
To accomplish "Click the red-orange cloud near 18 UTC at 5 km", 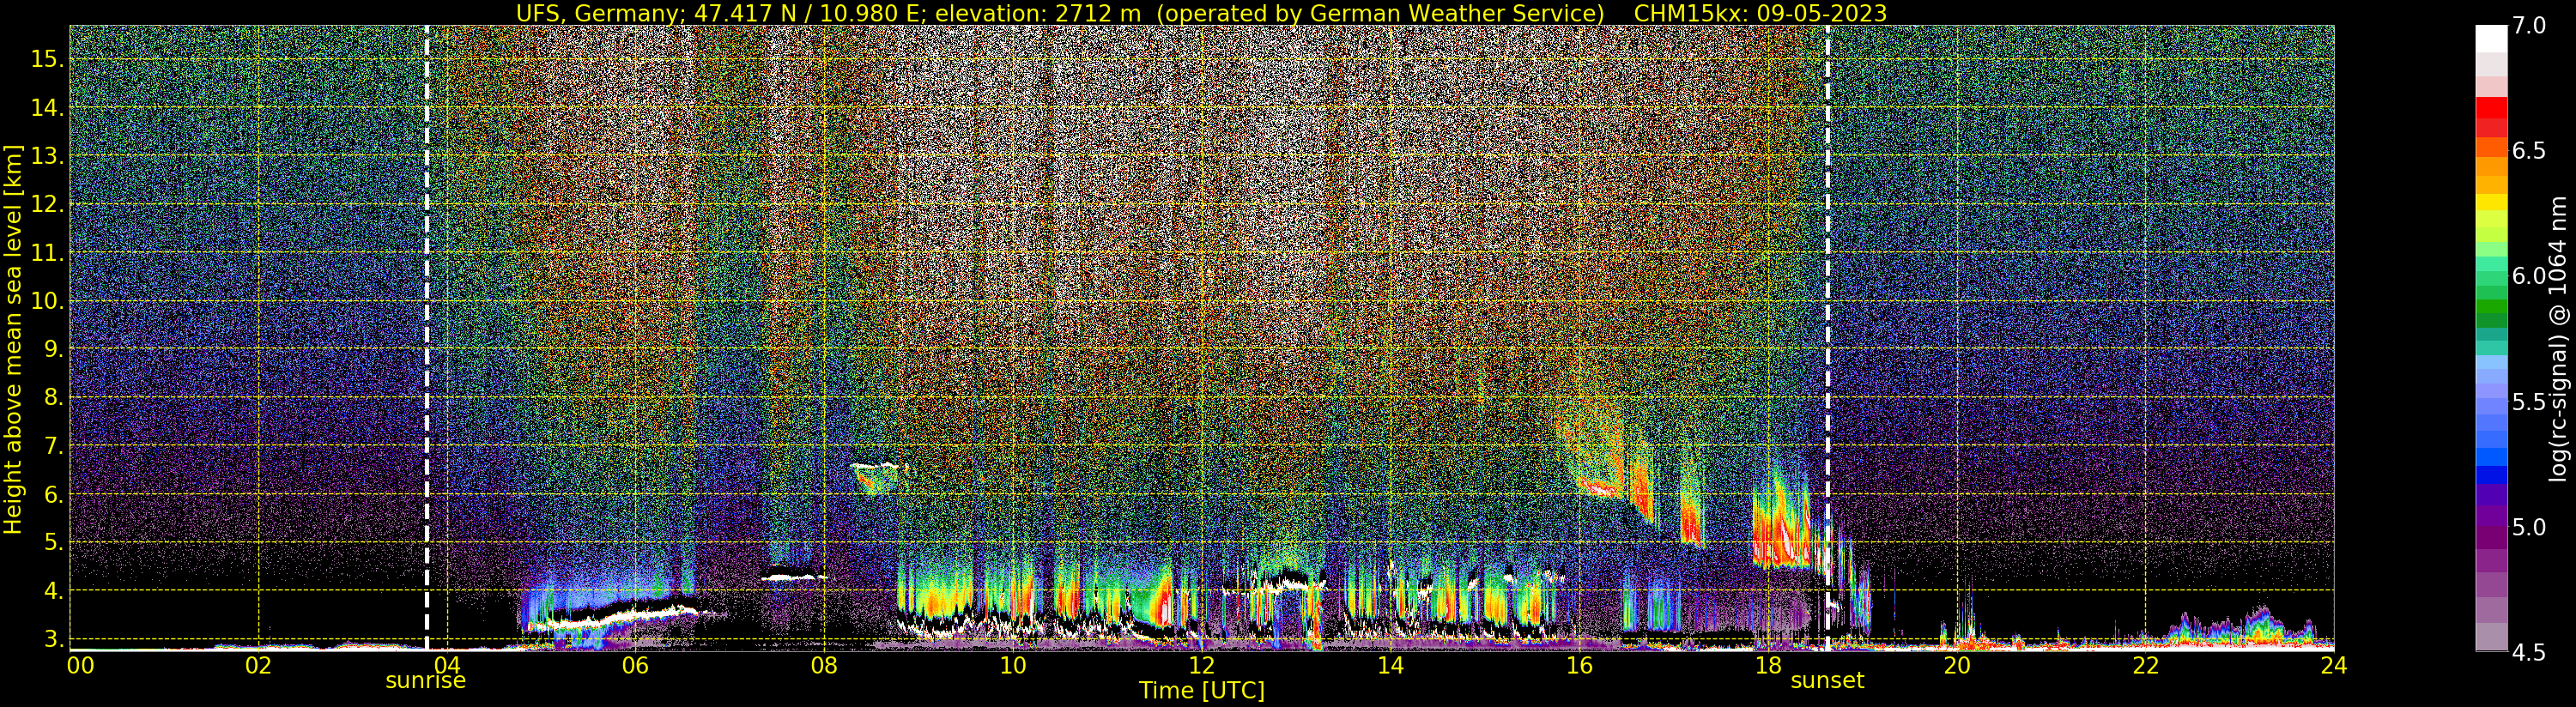I will [1782, 525].
